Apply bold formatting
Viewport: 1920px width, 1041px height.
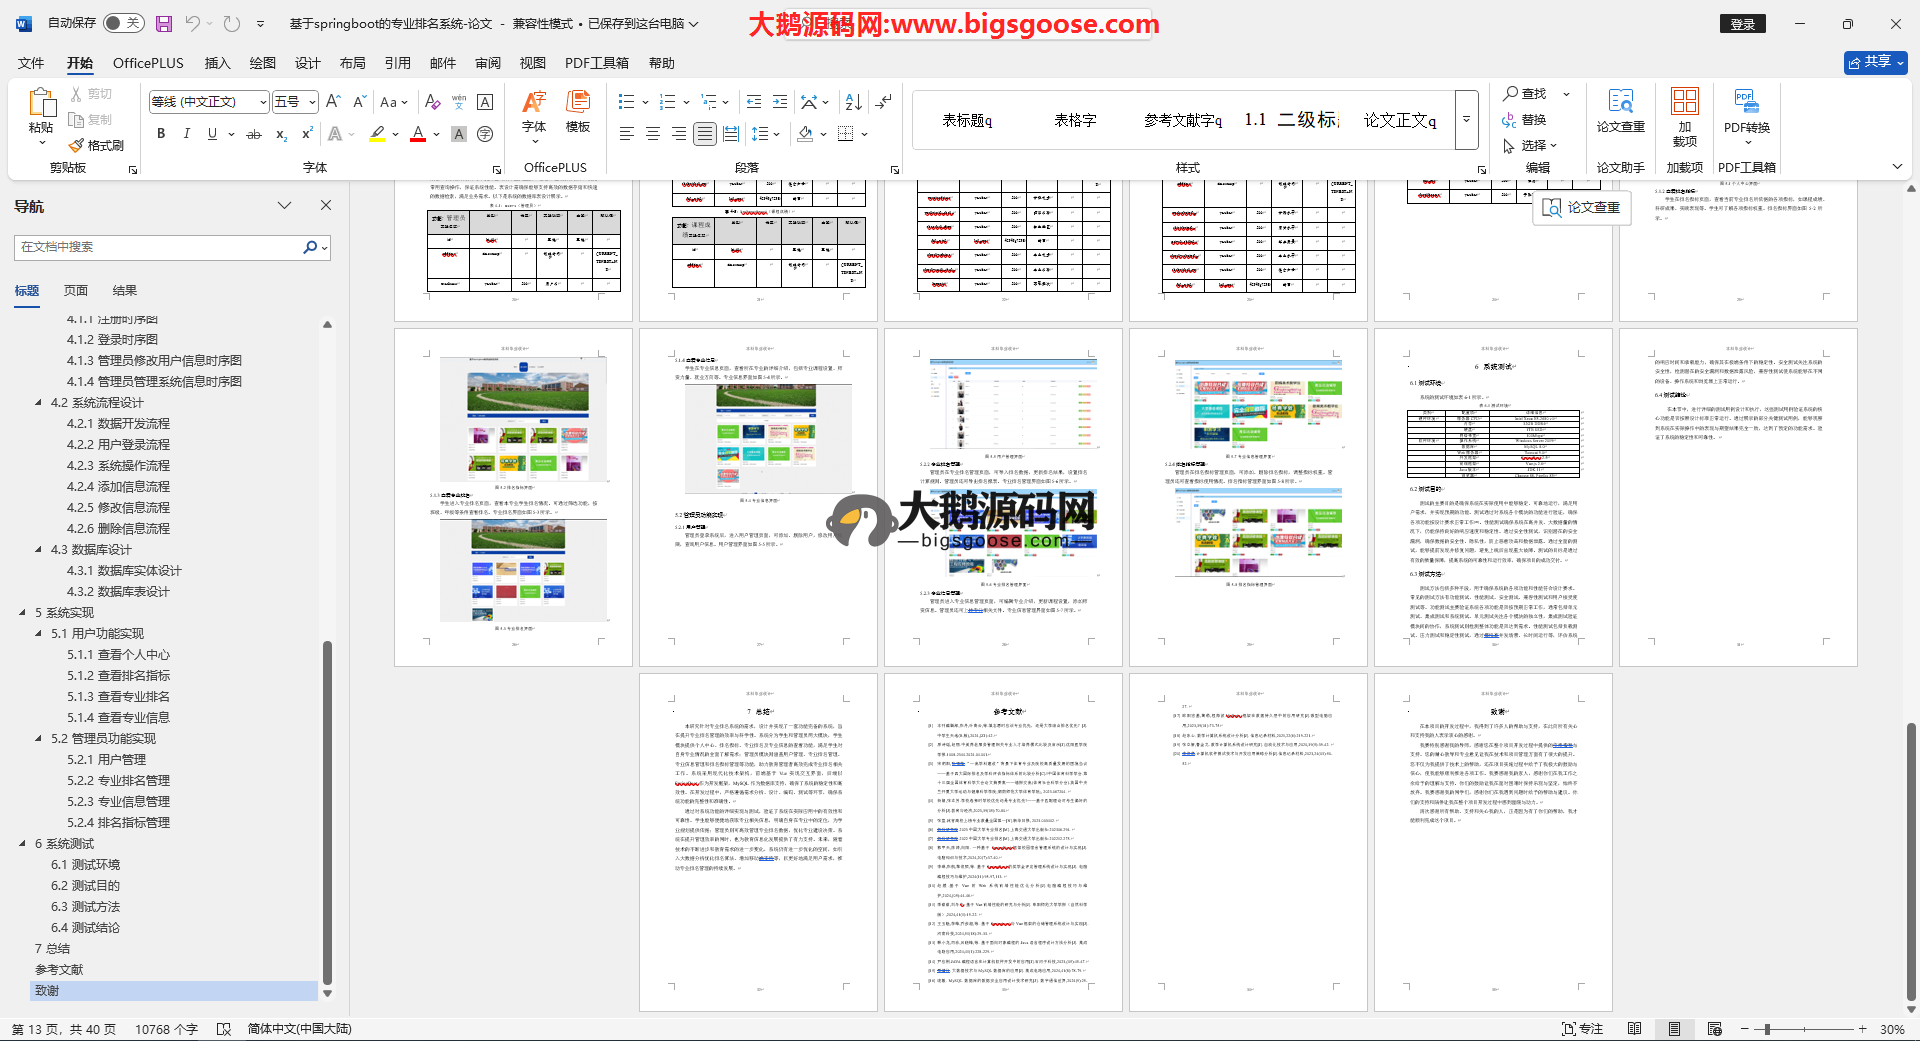[x=161, y=134]
